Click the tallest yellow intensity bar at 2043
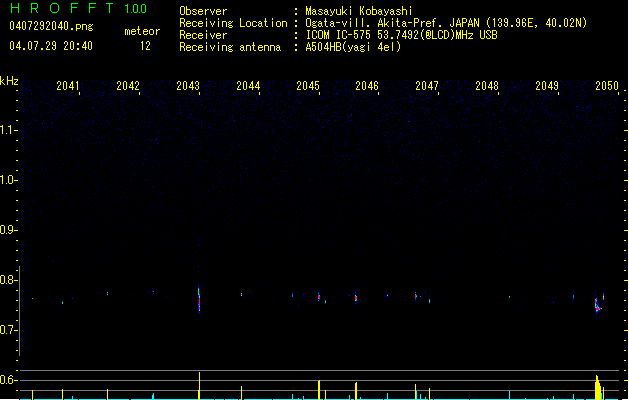 (x=199, y=386)
